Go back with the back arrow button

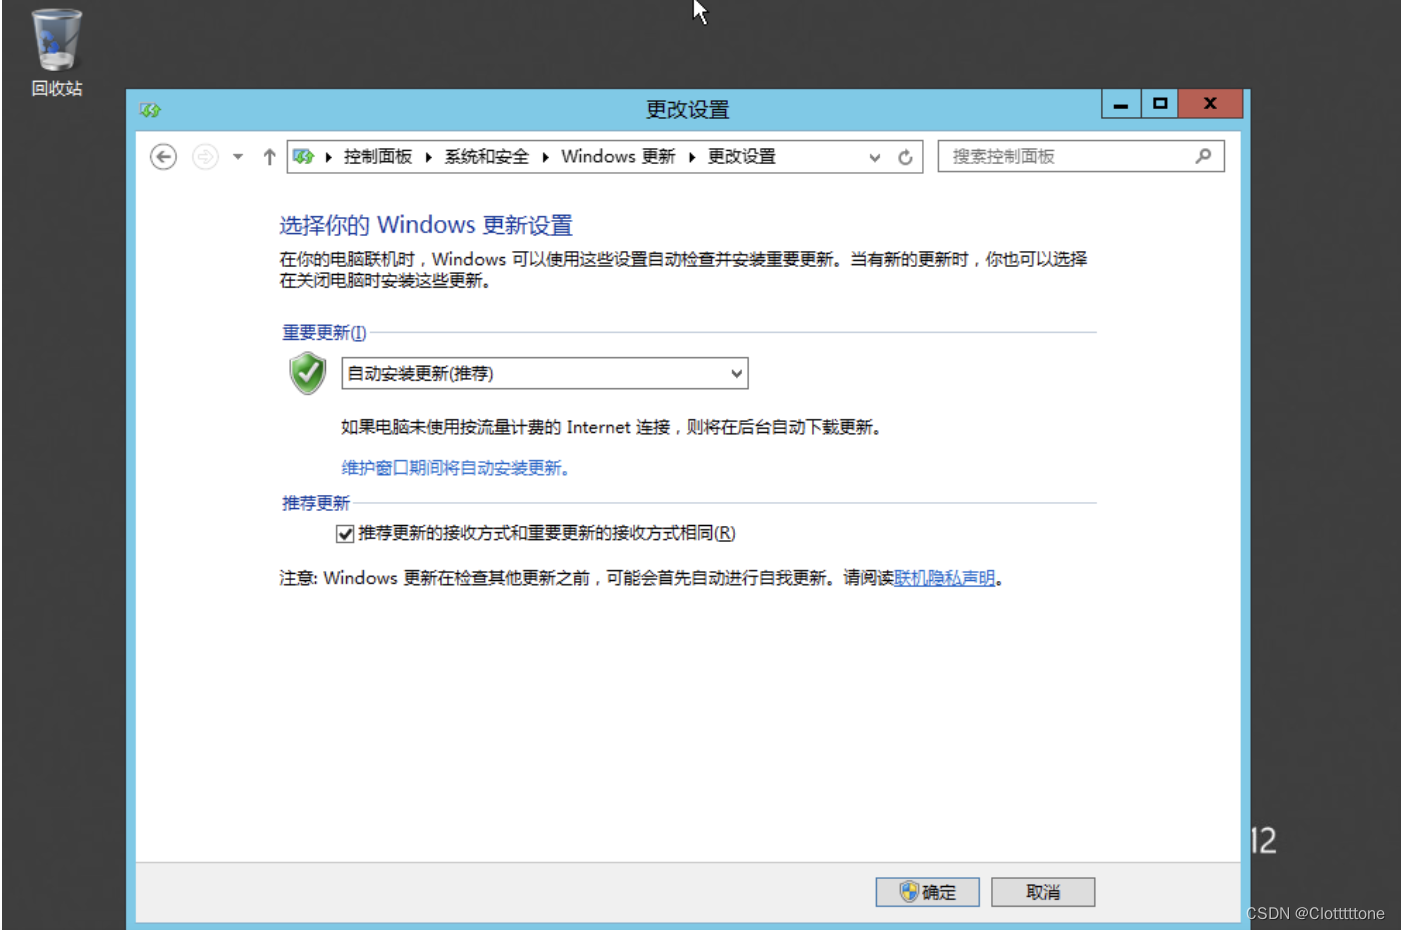point(163,157)
